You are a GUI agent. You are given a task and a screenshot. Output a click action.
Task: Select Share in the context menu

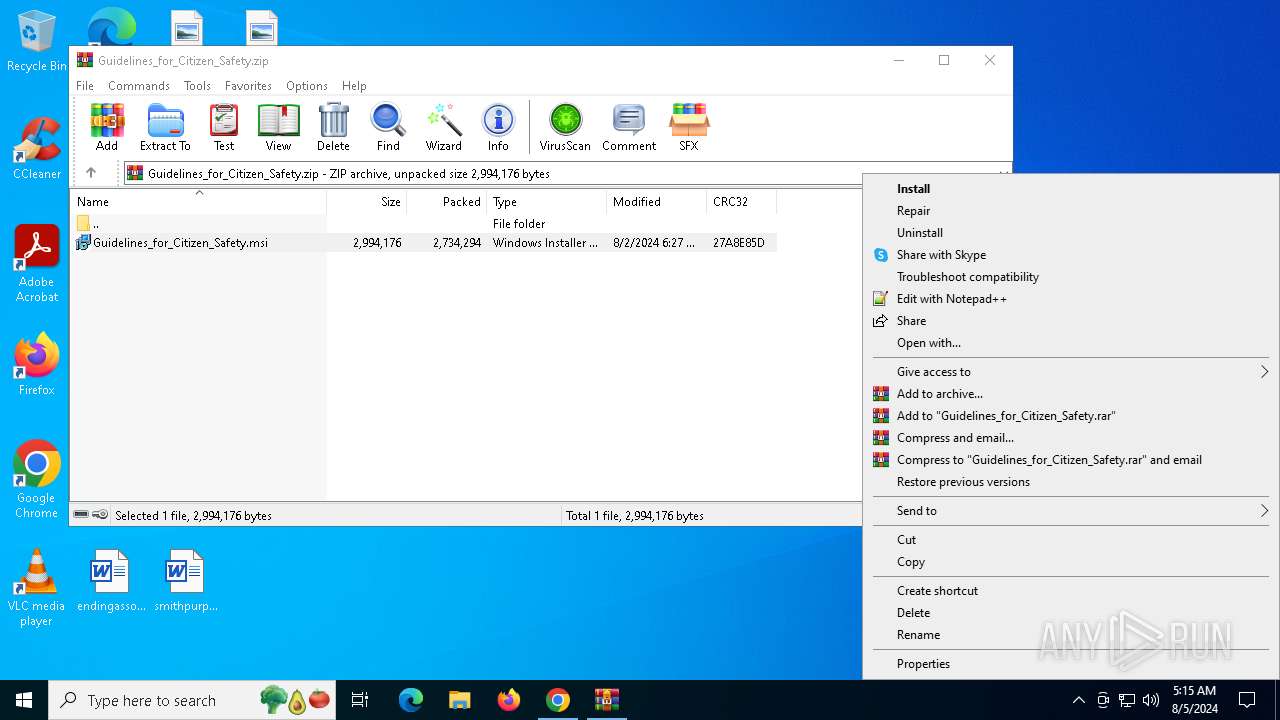pos(1070,321)
